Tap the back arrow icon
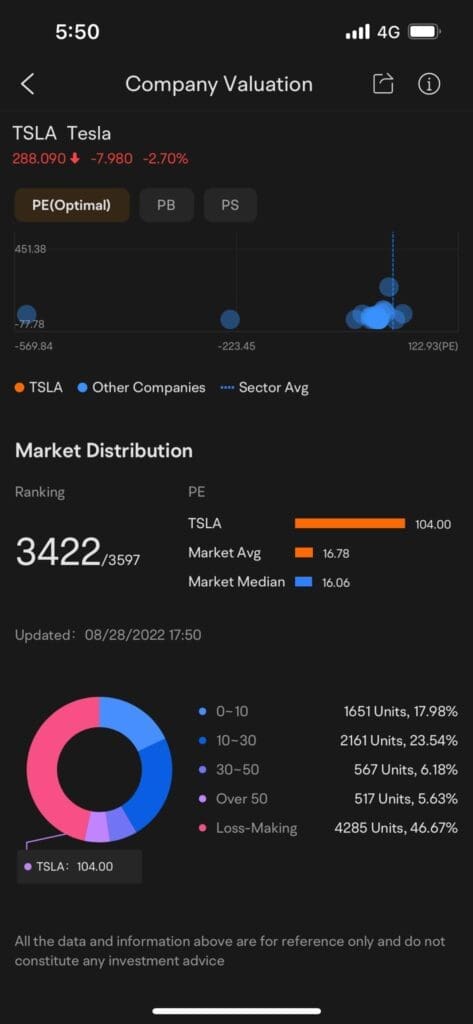473x1024 pixels. (x=27, y=84)
